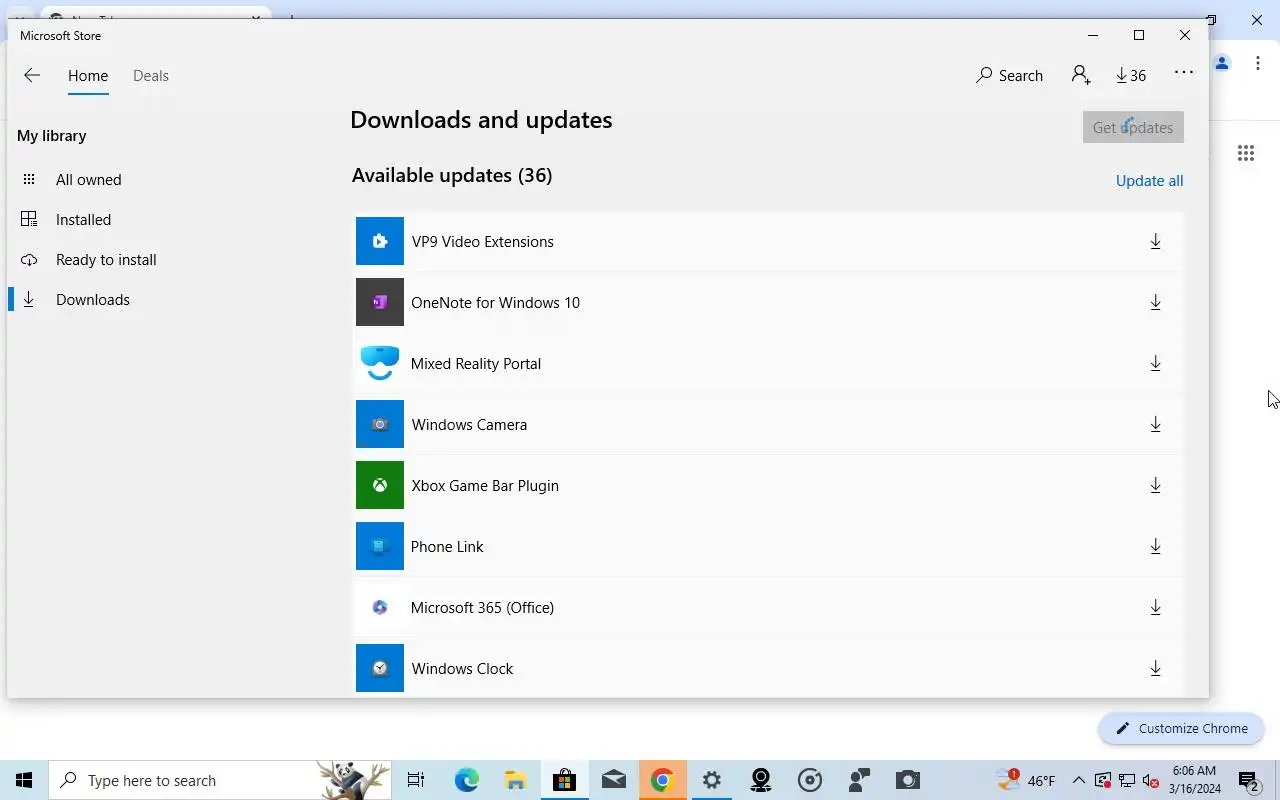The width and height of the screenshot is (1280, 800).
Task: Open the 'Xbox Game Bar Plugin' entry text
Action: [485, 486]
